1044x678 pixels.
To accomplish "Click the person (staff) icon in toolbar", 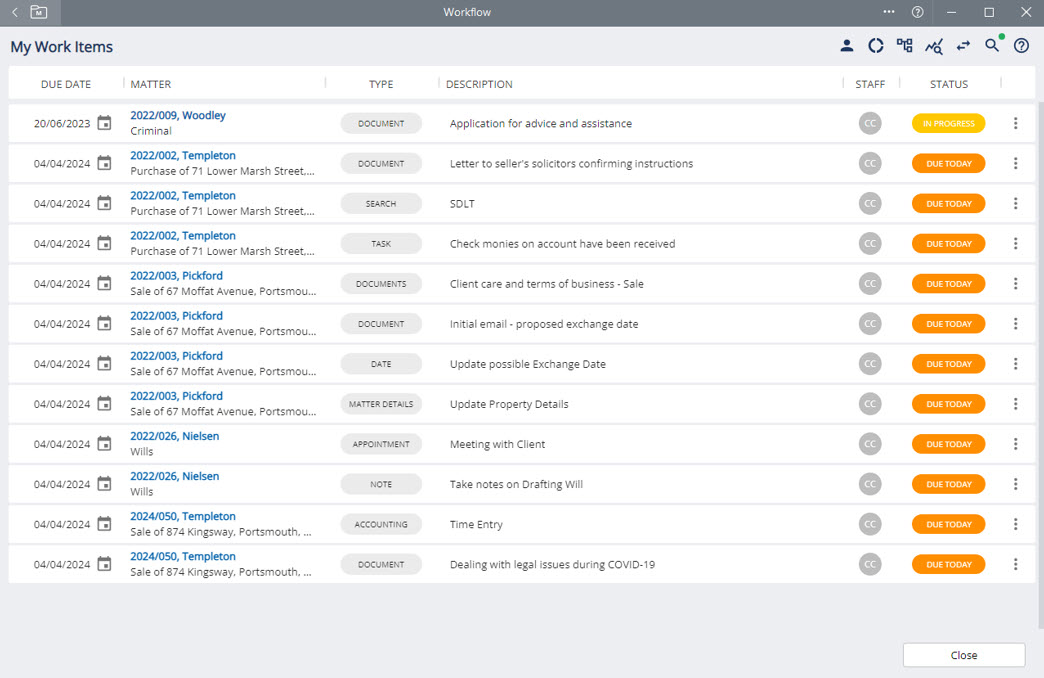I will (x=847, y=46).
